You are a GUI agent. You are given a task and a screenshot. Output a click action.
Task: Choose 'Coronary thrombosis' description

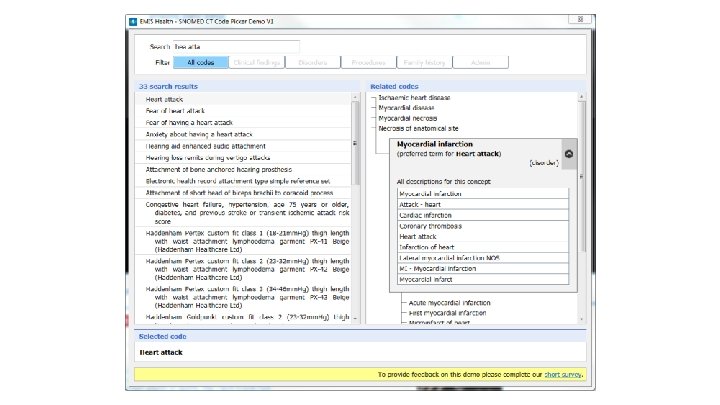point(483,226)
